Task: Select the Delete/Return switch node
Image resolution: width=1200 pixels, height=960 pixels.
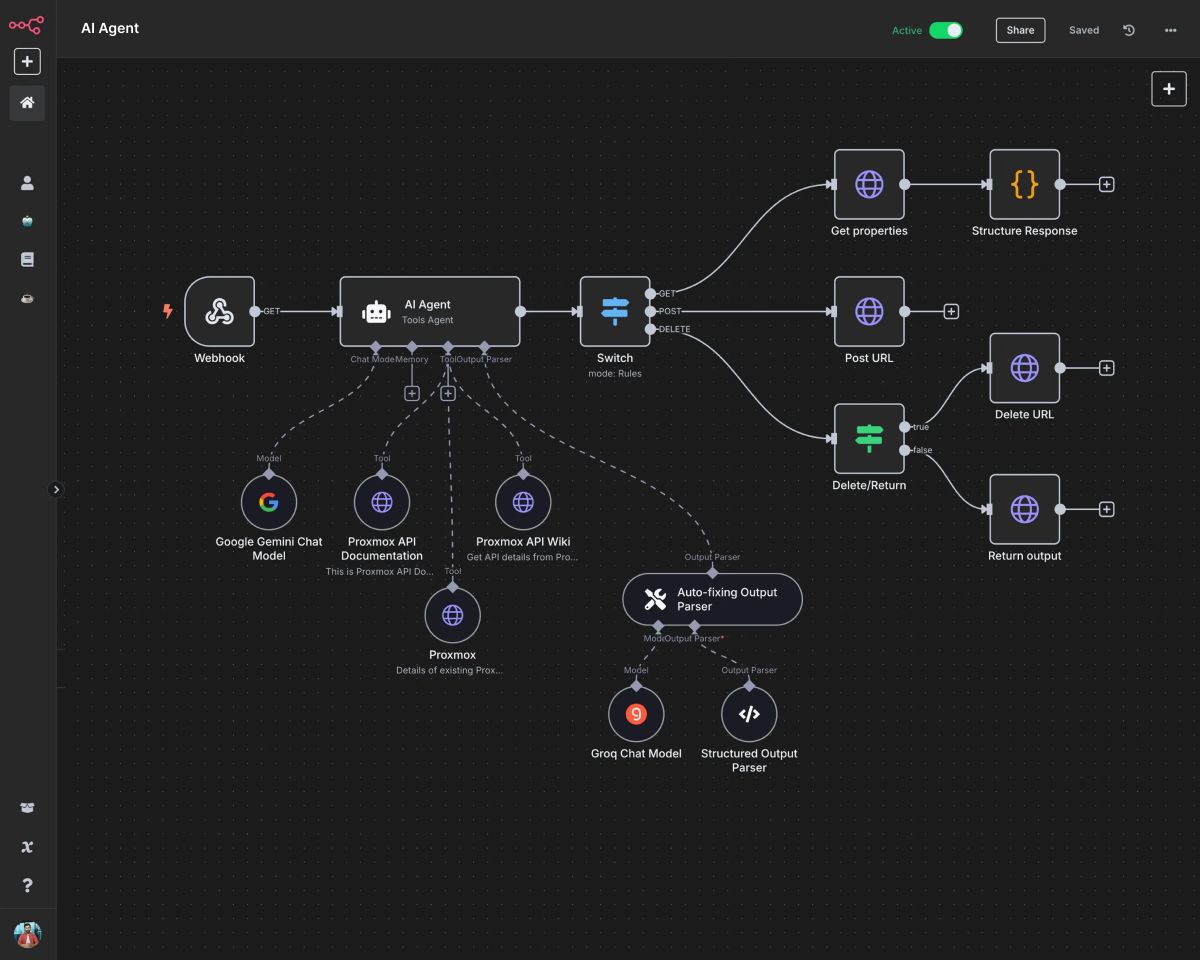Action: [x=869, y=438]
